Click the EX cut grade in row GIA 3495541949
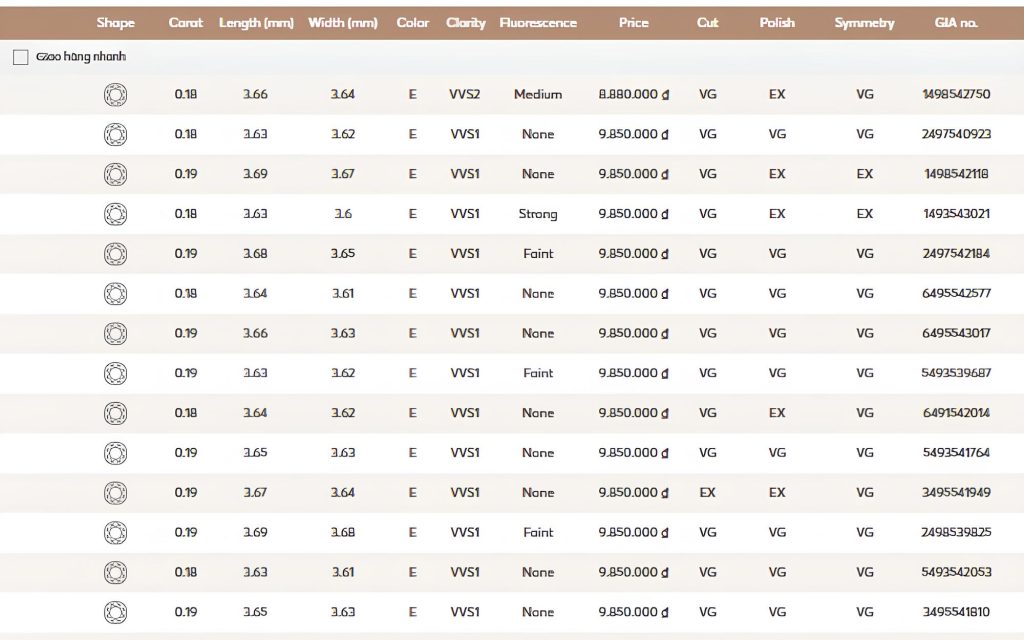Screen dimensions: 1024x640 click(x=707, y=492)
